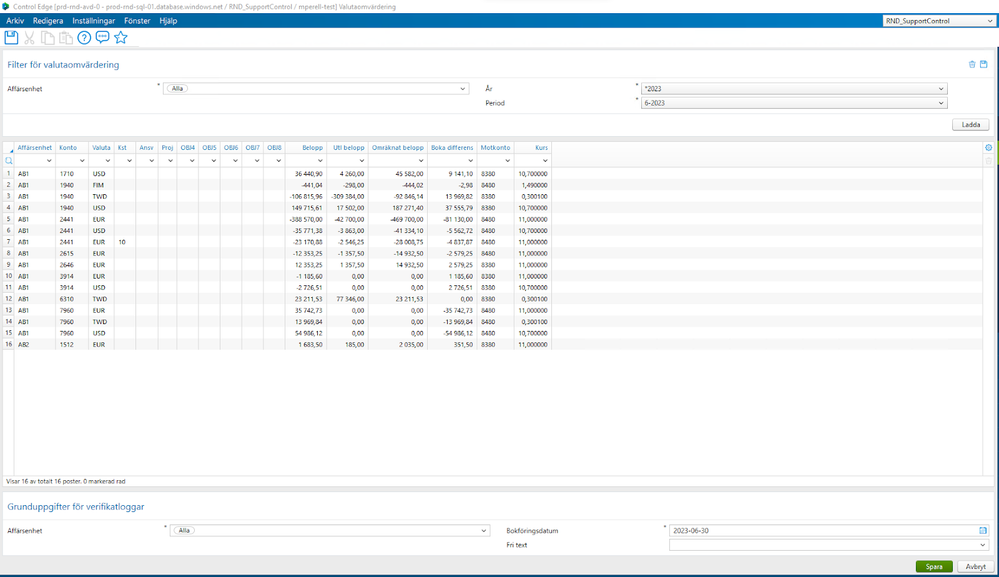Open the Arkiv menu
The width and height of the screenshot is (999, 577).
(15, 21)
